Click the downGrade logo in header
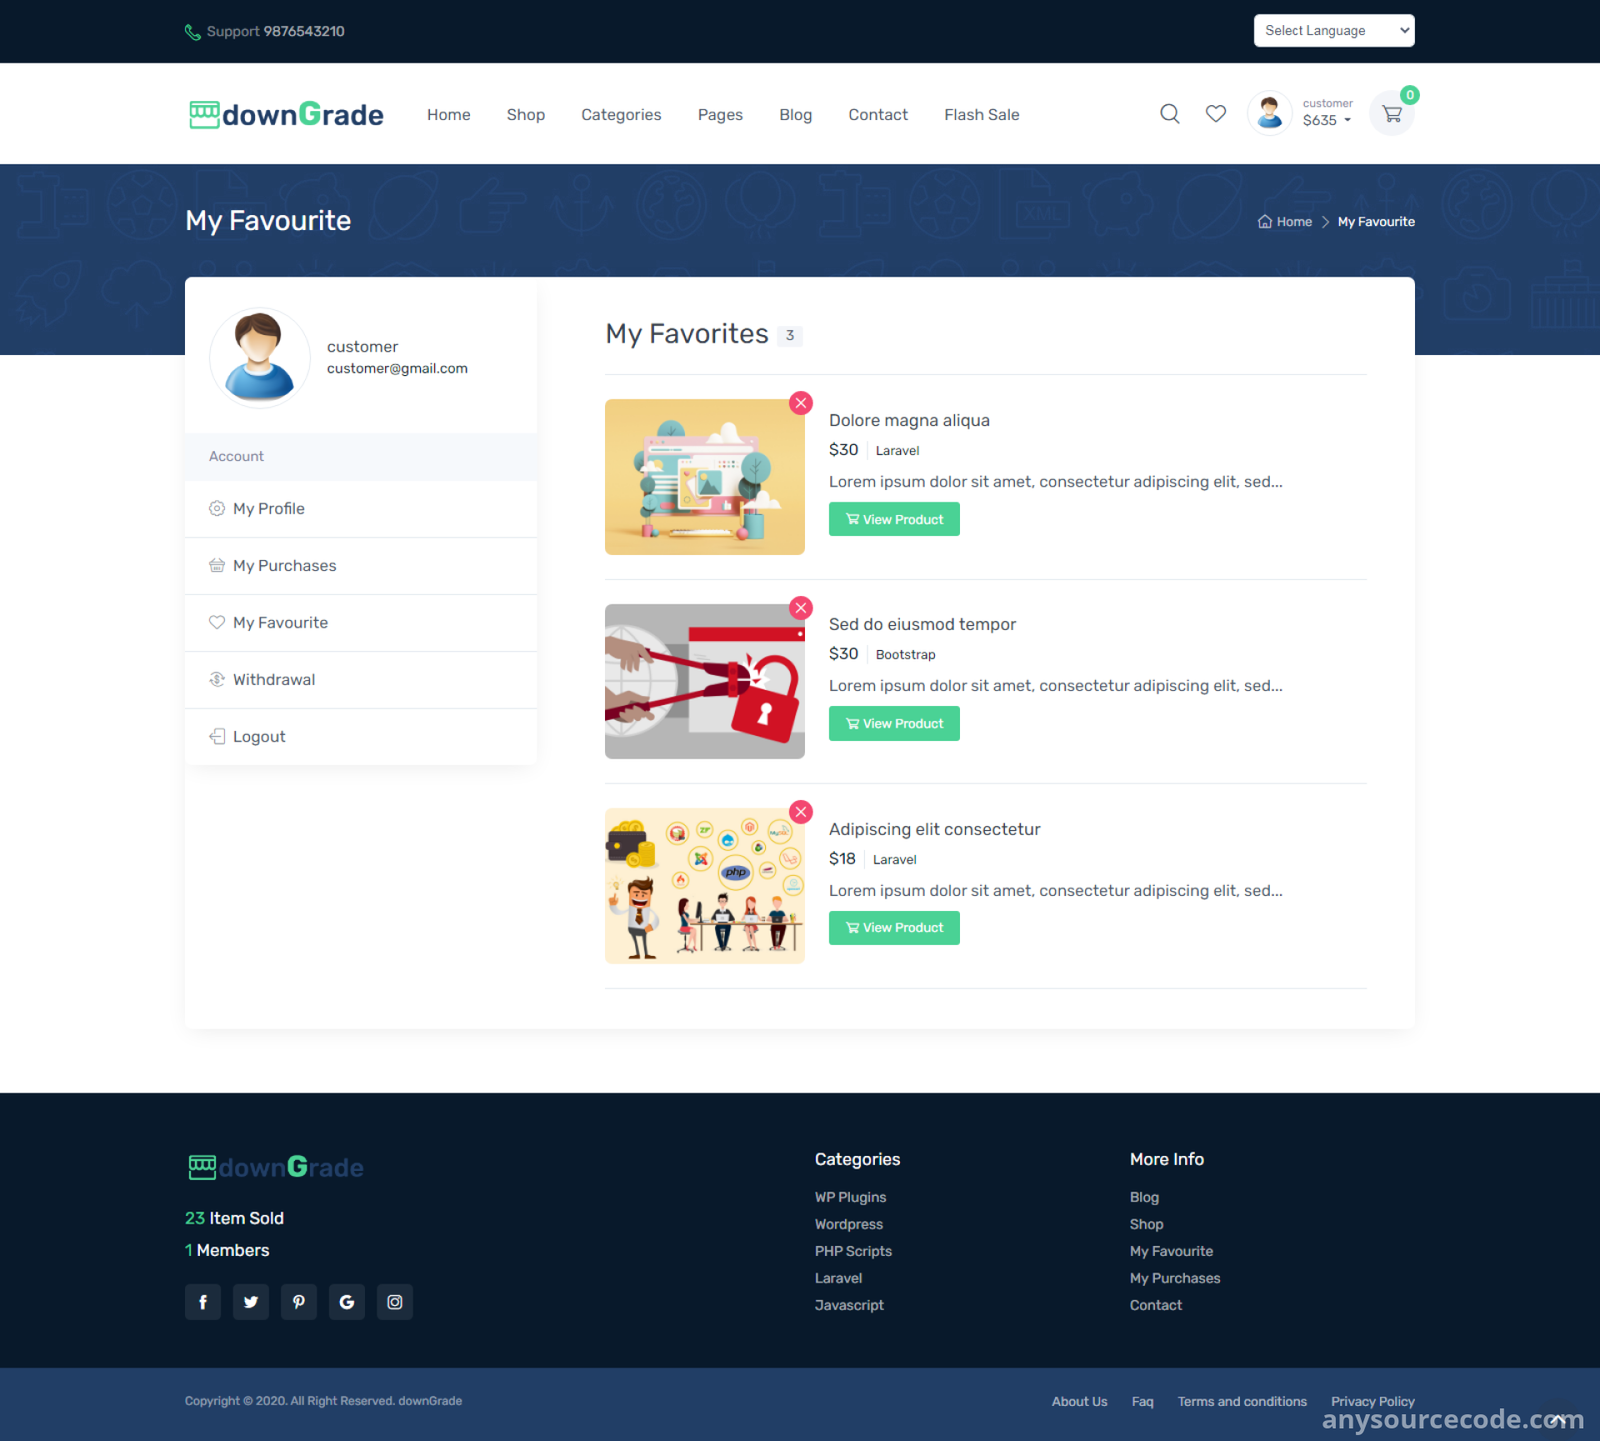1600x1441 pixels. [x=286, y=114]
